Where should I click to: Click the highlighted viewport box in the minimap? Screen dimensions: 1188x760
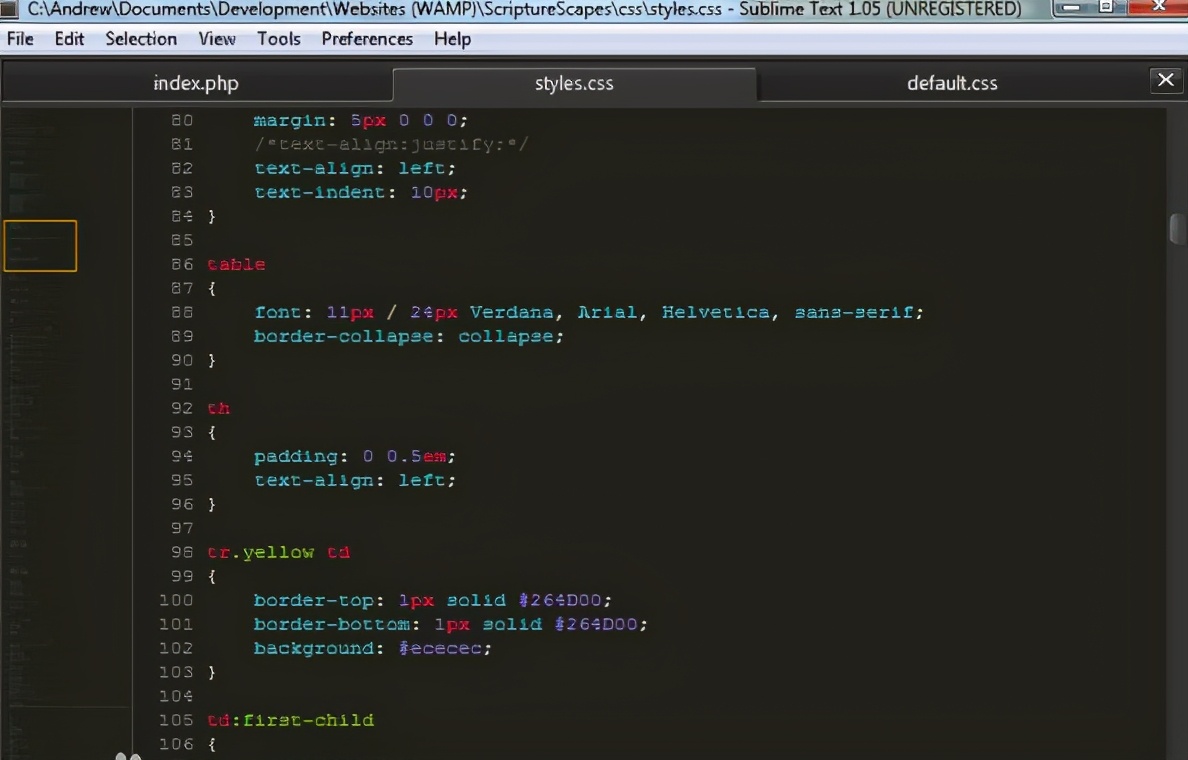(x=40, y=246)
